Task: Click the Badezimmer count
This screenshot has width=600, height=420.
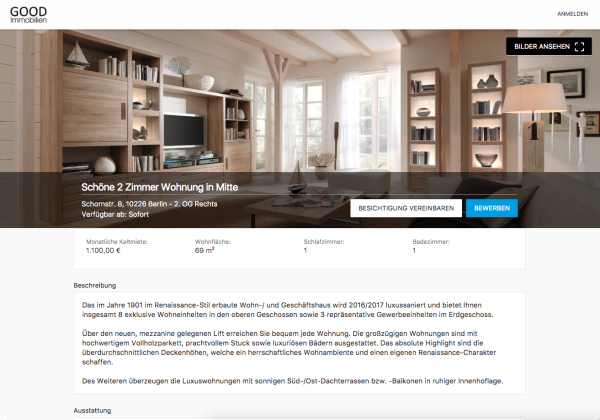Action: pyautogui.click(x=414, y=251)
